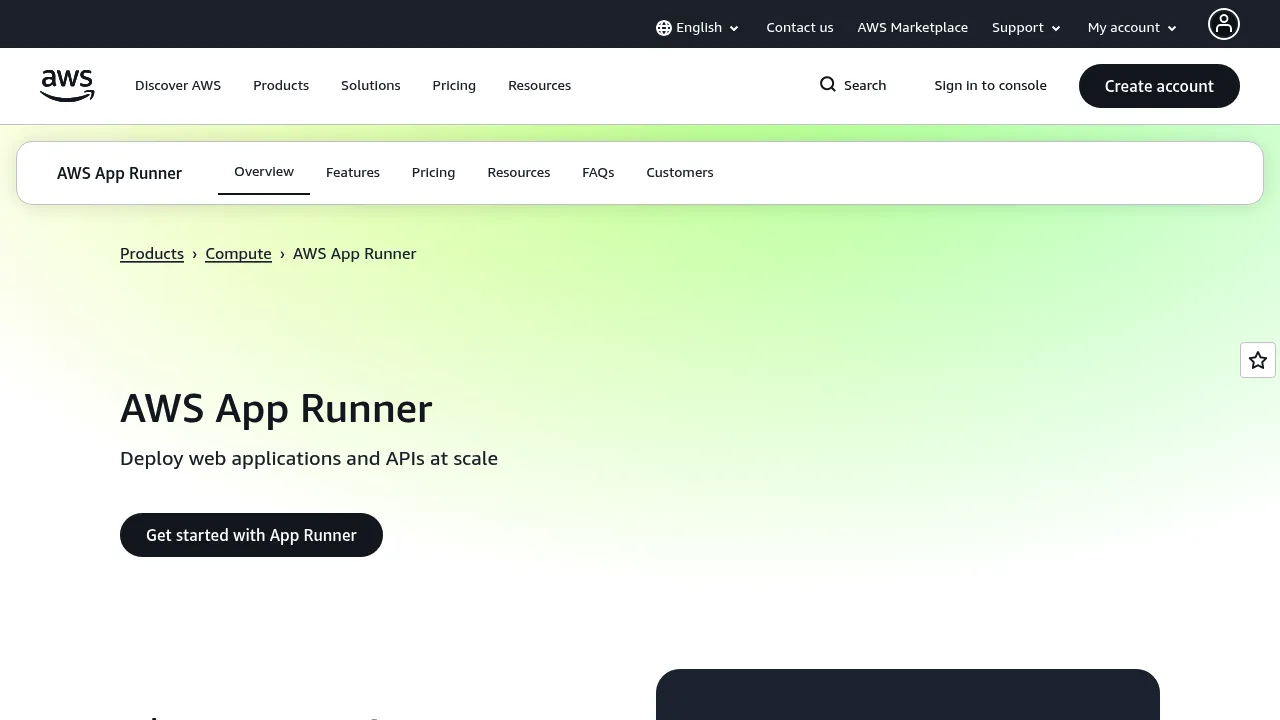Click Sign in to console
The width and height of the screenshot is (1280, 720).
(991, 86)
